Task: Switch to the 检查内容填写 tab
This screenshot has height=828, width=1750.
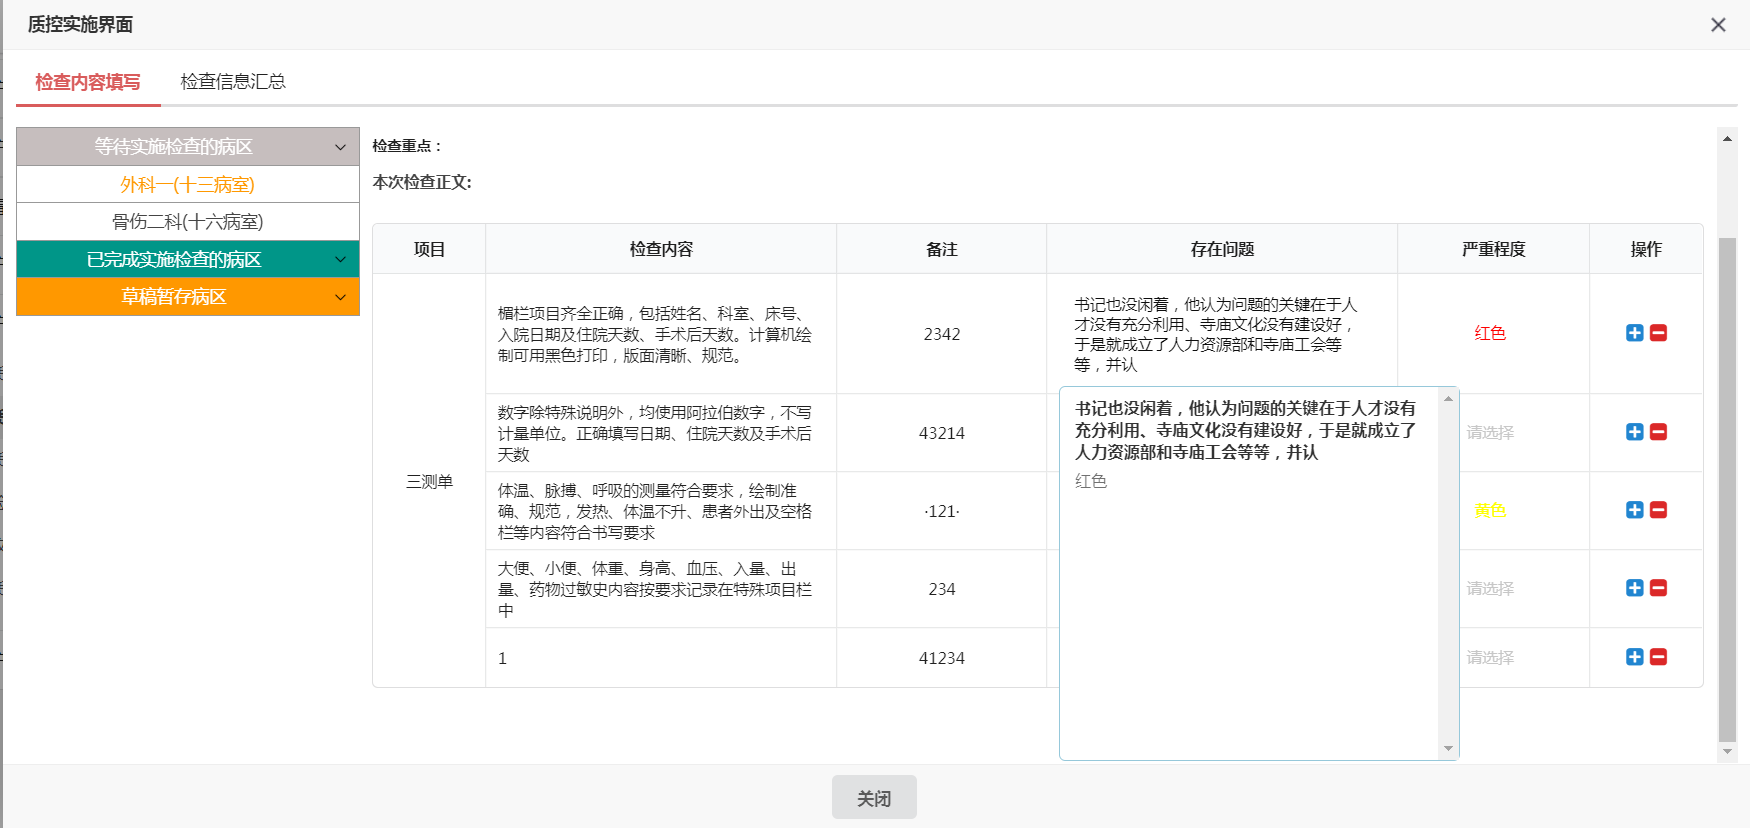Action: (x=88, y=82)
